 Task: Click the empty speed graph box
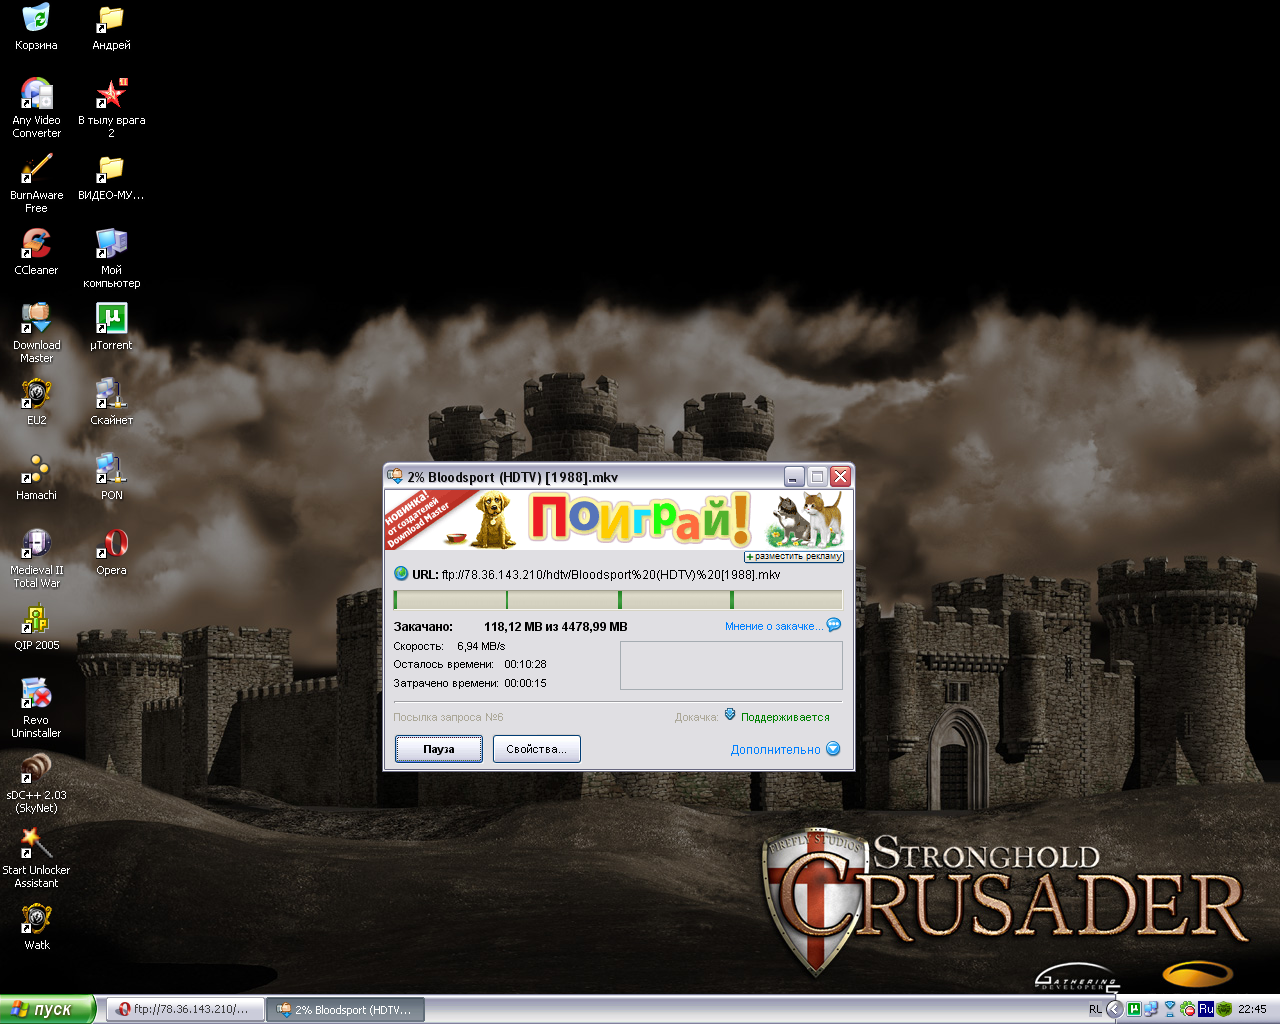click(x=731, y=665)
